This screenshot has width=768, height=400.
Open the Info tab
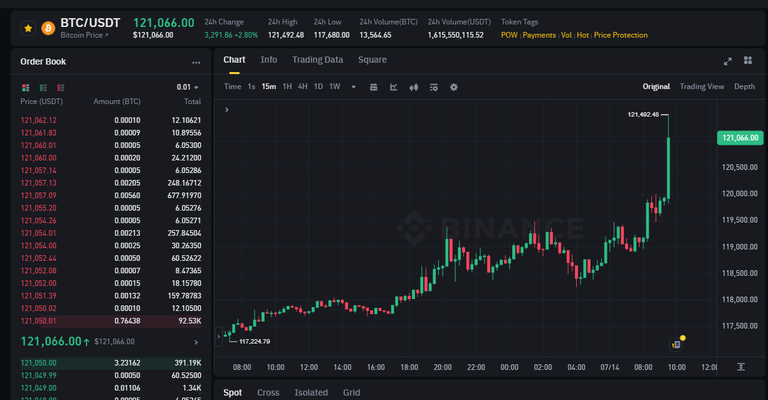[268, 60]
